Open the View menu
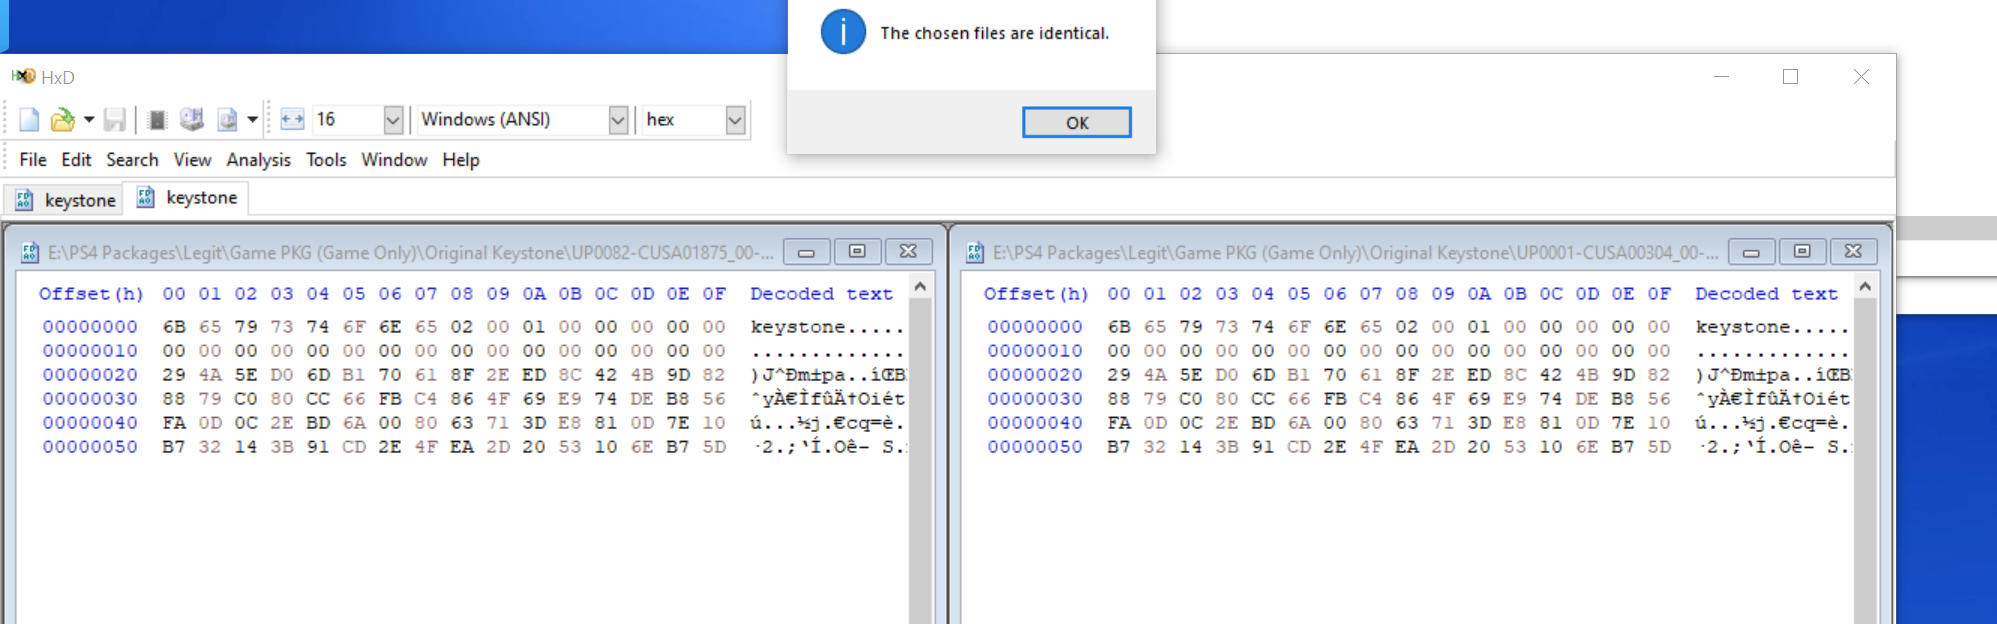1997x624 pixels. click(x=192, y=160)
